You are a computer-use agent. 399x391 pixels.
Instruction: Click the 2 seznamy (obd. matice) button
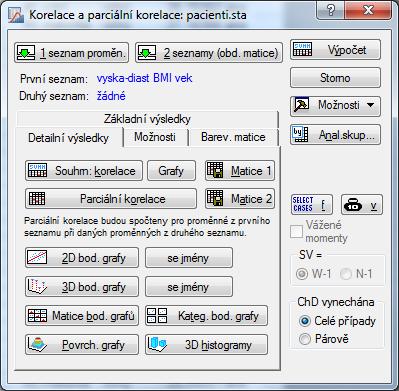point(209,52)
